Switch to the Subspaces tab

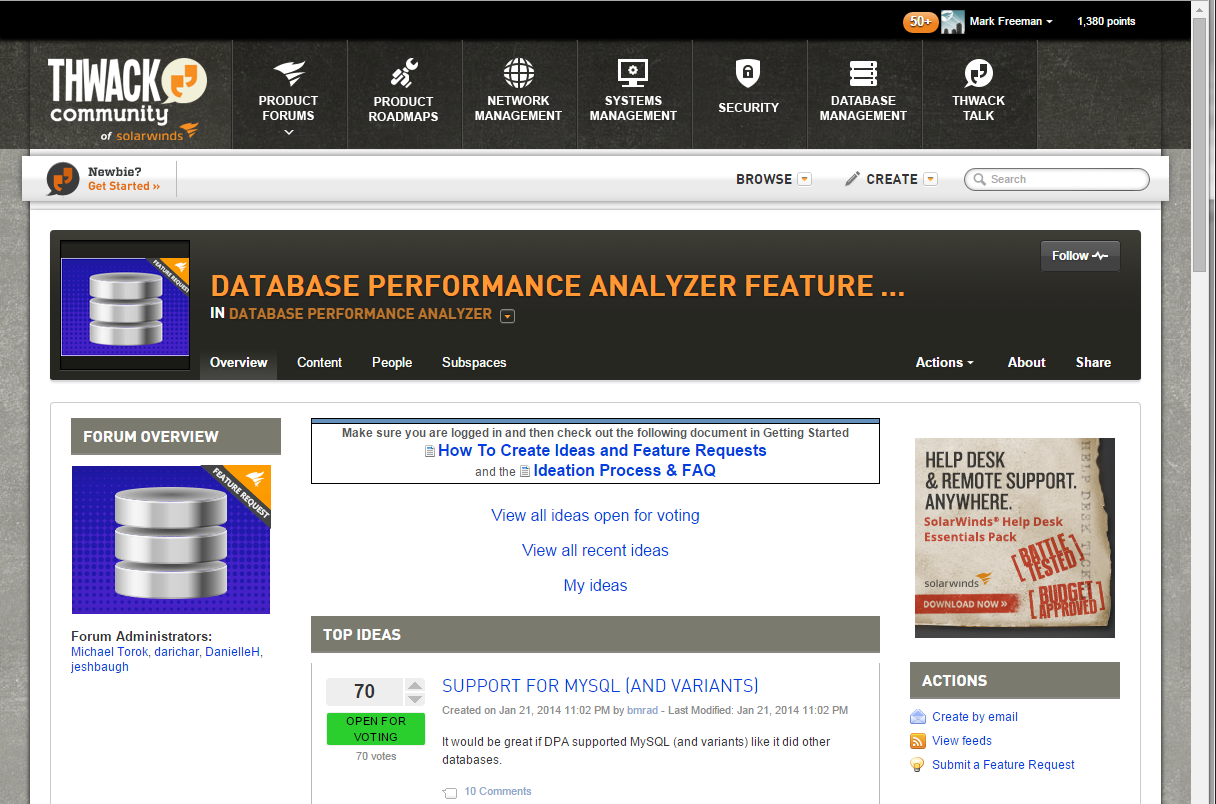pyautogui.click(x=474, y=362)
